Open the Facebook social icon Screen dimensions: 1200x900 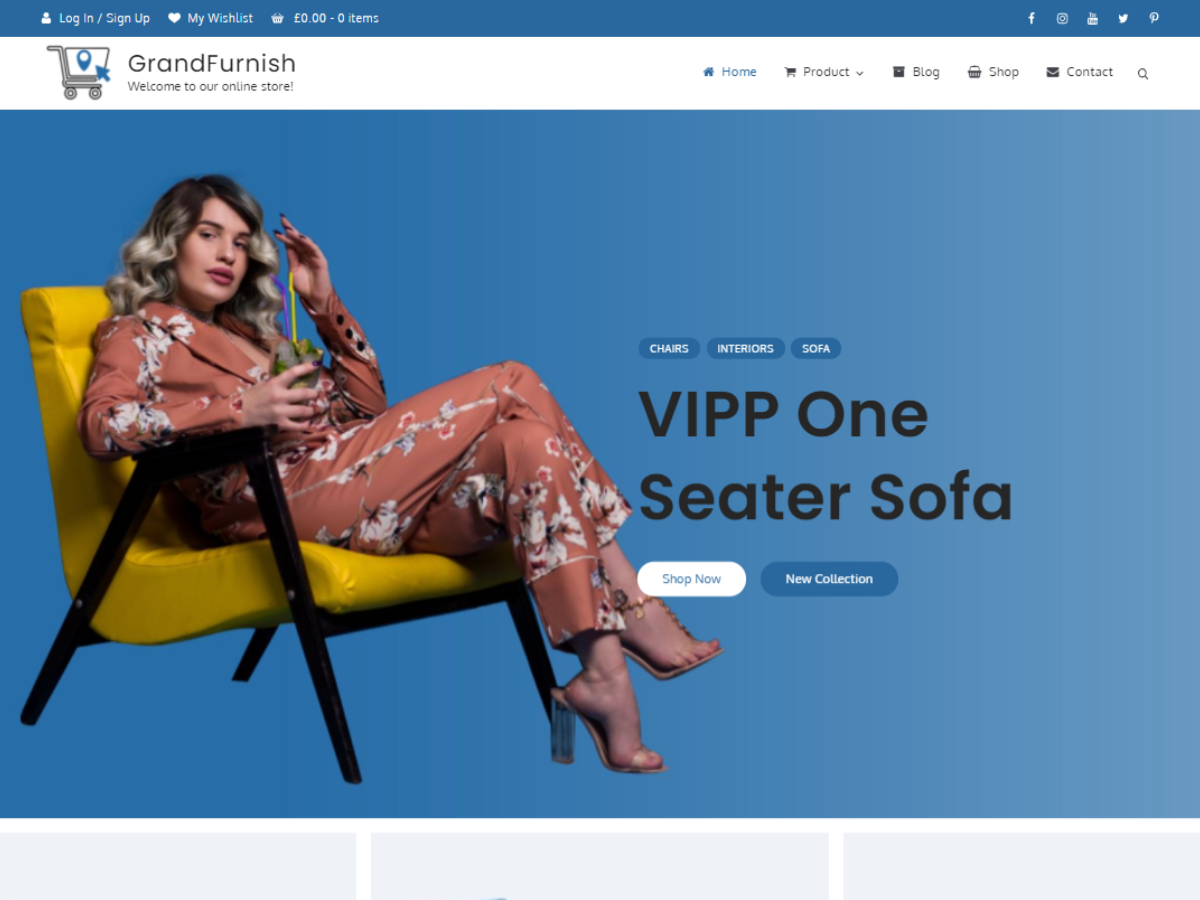[1031, 18]
